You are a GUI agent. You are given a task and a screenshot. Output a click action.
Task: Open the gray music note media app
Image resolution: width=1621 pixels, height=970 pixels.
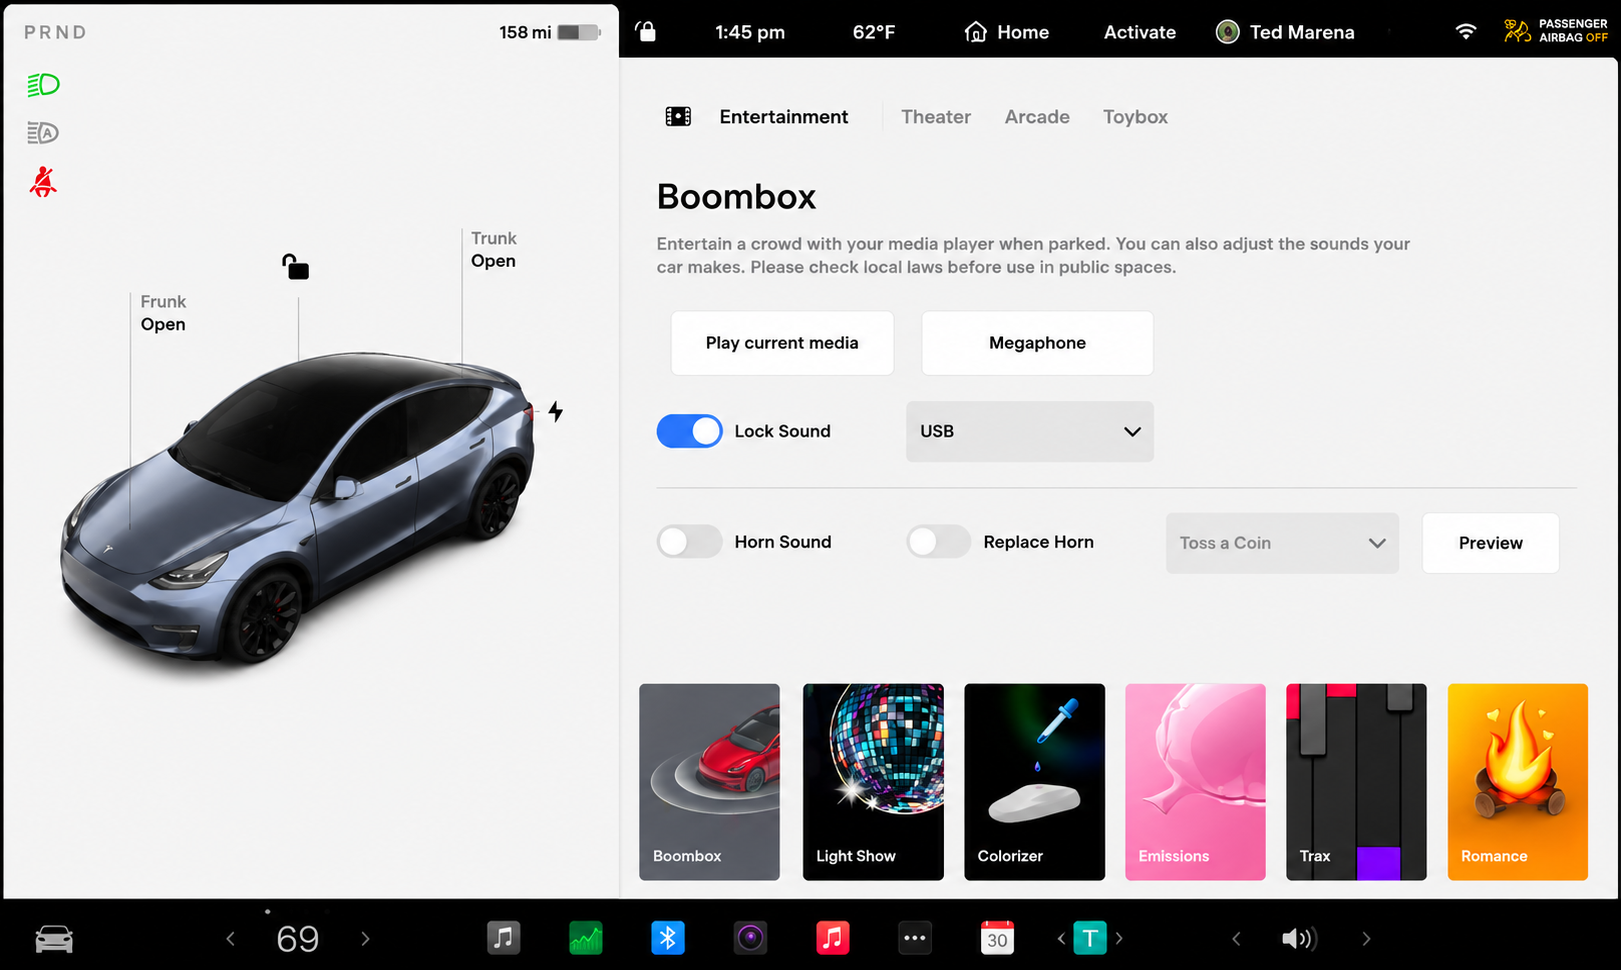[503, 938]
